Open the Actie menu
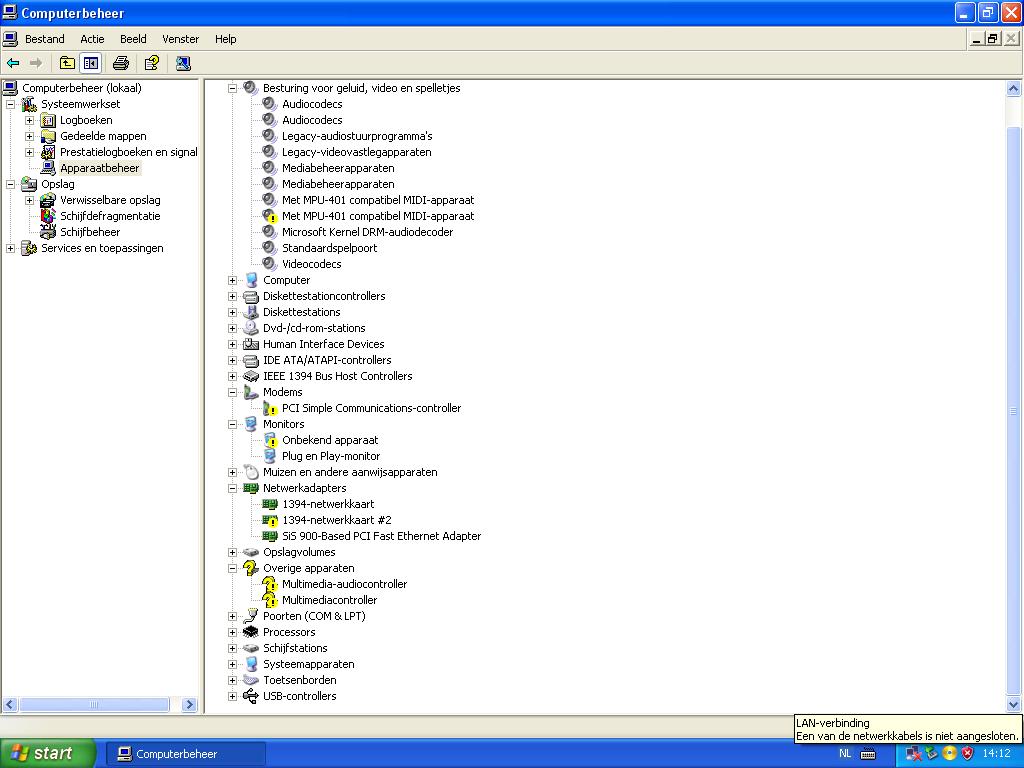 tap(92, 39)
